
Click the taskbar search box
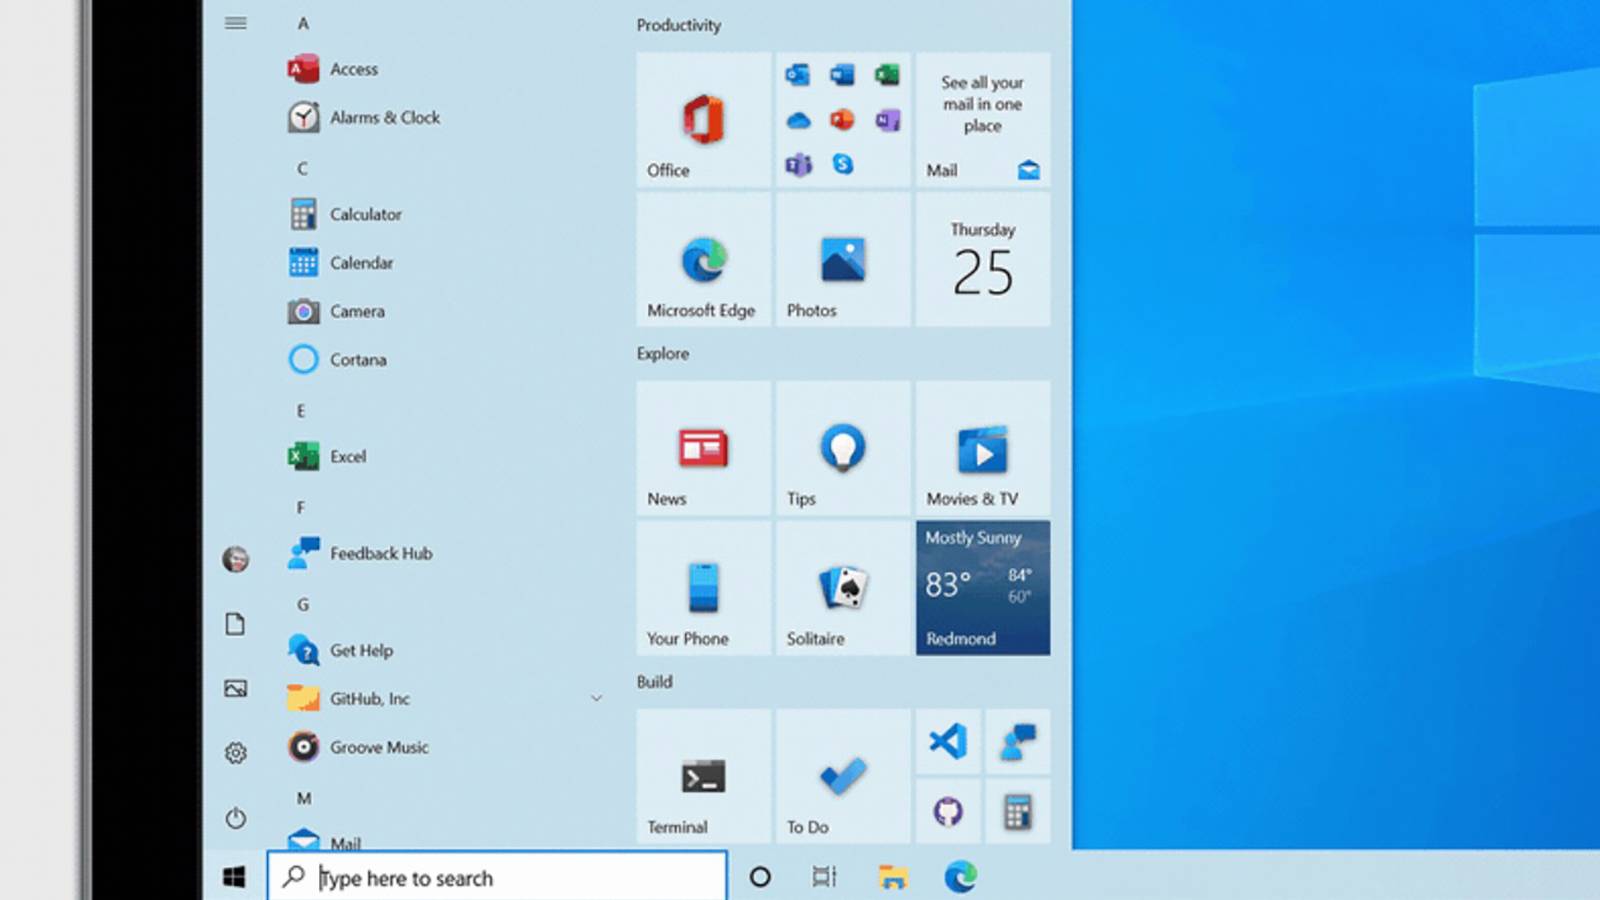point(497,877)
